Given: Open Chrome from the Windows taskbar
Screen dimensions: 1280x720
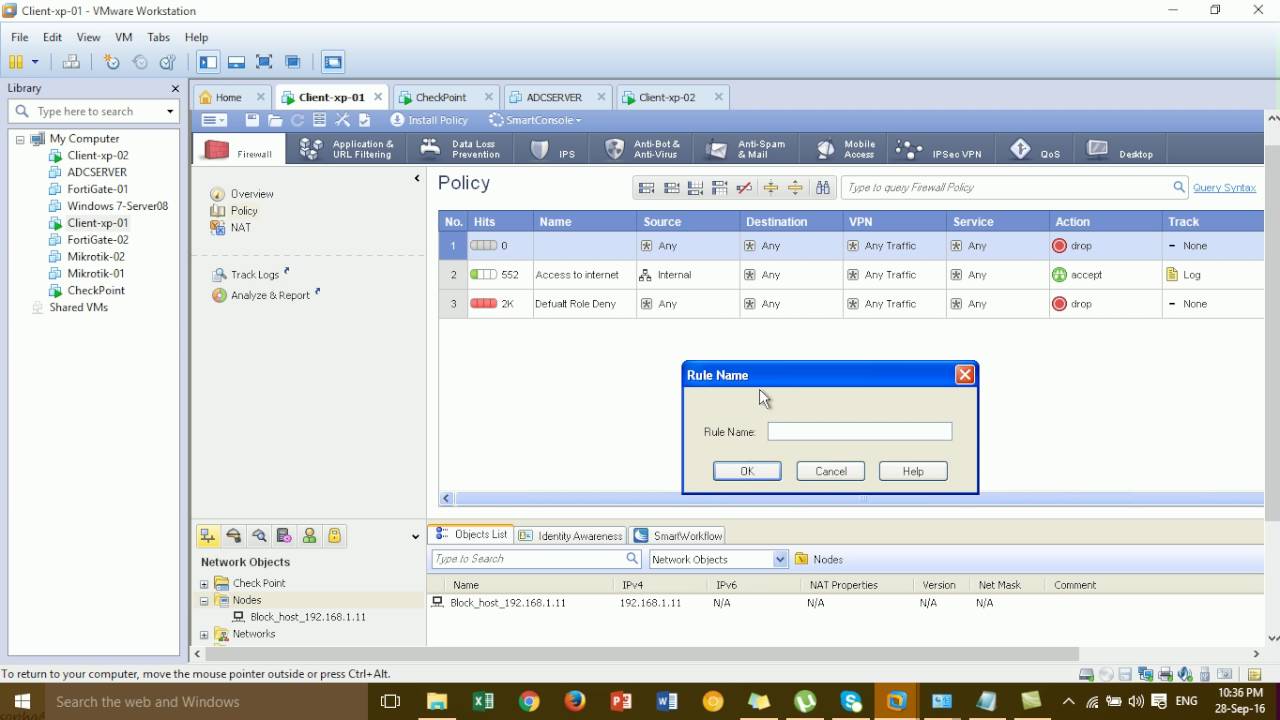Looking at the screenshot, I should pos(529,702).
